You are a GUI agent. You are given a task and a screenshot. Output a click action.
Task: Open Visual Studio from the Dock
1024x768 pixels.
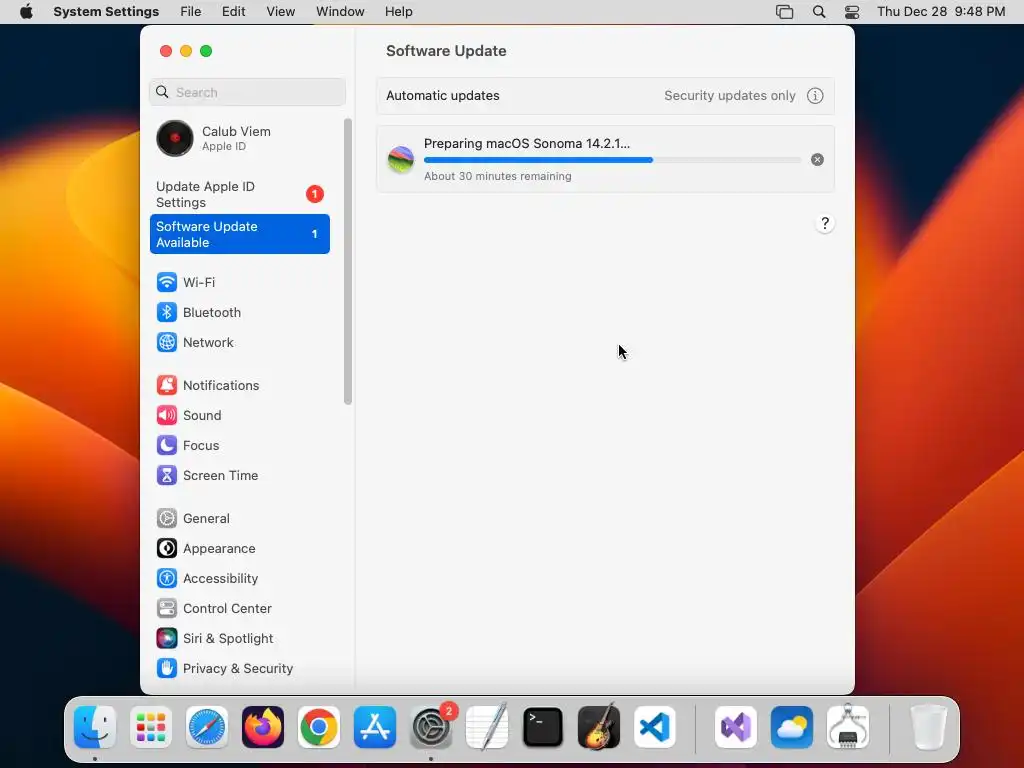pyautogui.click(x=736, y=727)
